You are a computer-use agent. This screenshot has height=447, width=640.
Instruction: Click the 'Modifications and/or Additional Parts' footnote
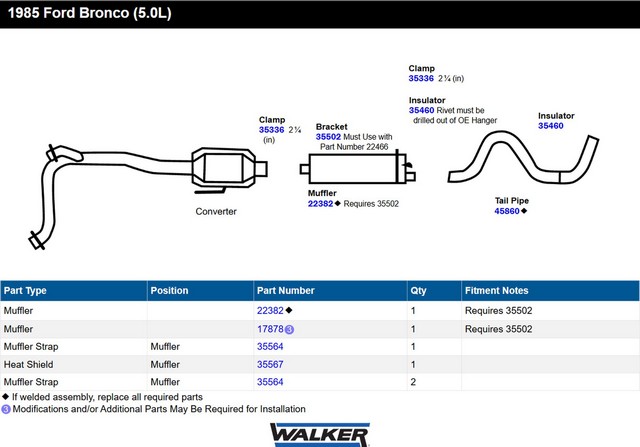(x=159, y=409)
